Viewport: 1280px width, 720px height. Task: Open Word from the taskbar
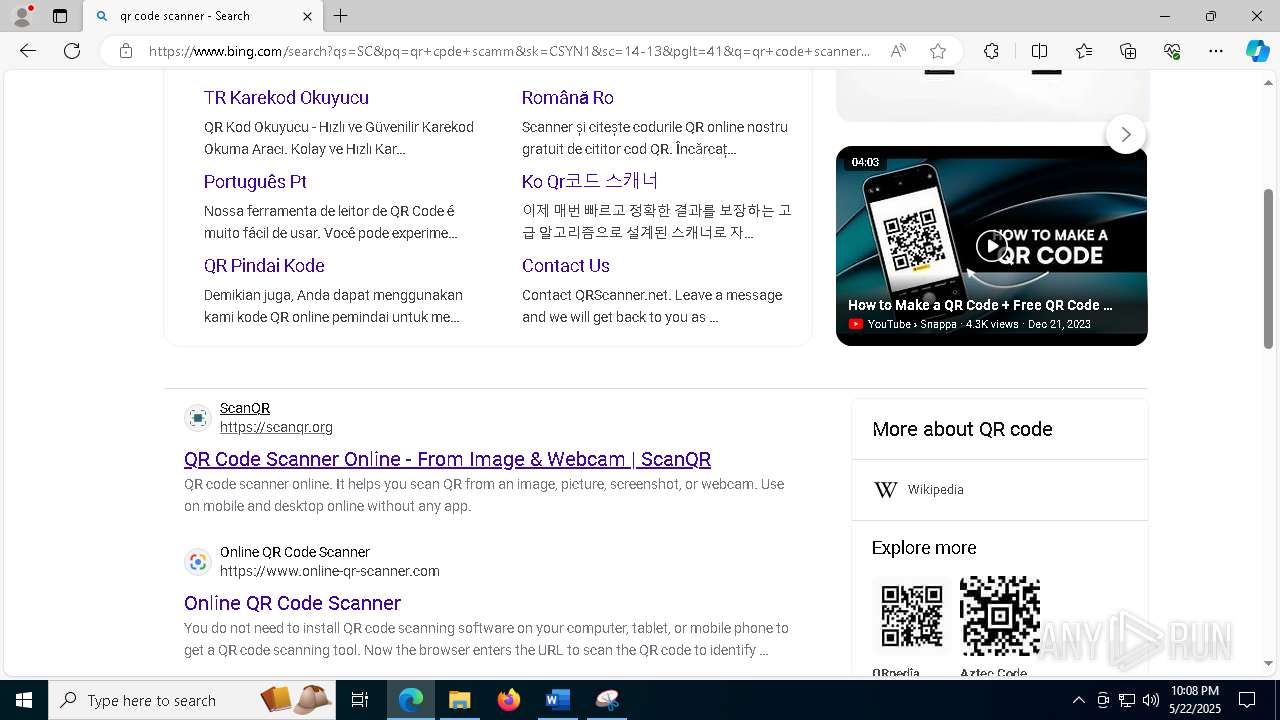click(x=557, y=700)
